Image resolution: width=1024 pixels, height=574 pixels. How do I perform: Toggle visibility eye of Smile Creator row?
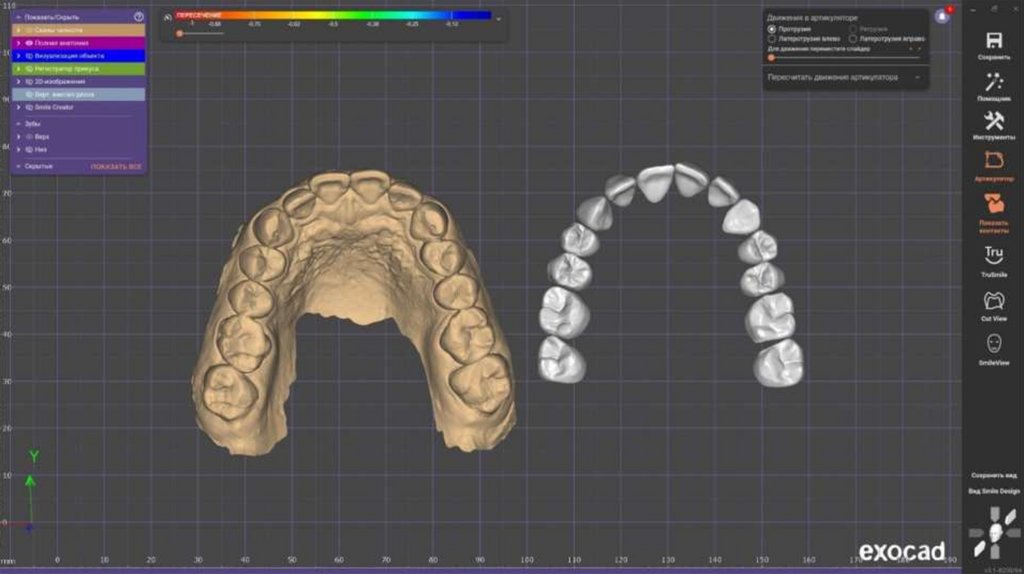click(x=29, y=107)
